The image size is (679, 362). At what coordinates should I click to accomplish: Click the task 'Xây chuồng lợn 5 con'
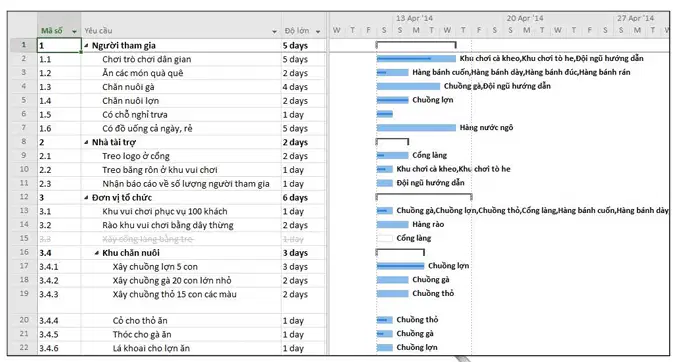click(155, 267)
